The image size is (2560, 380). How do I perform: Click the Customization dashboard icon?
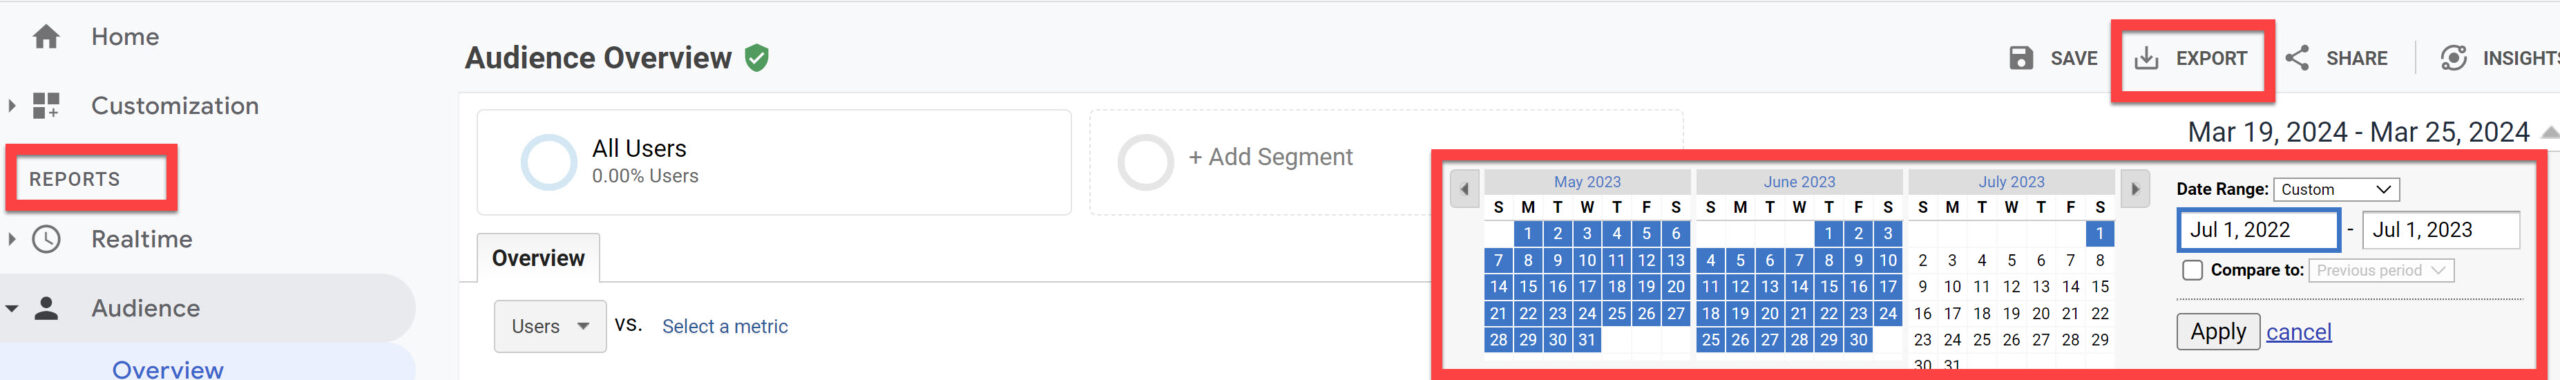46,106
